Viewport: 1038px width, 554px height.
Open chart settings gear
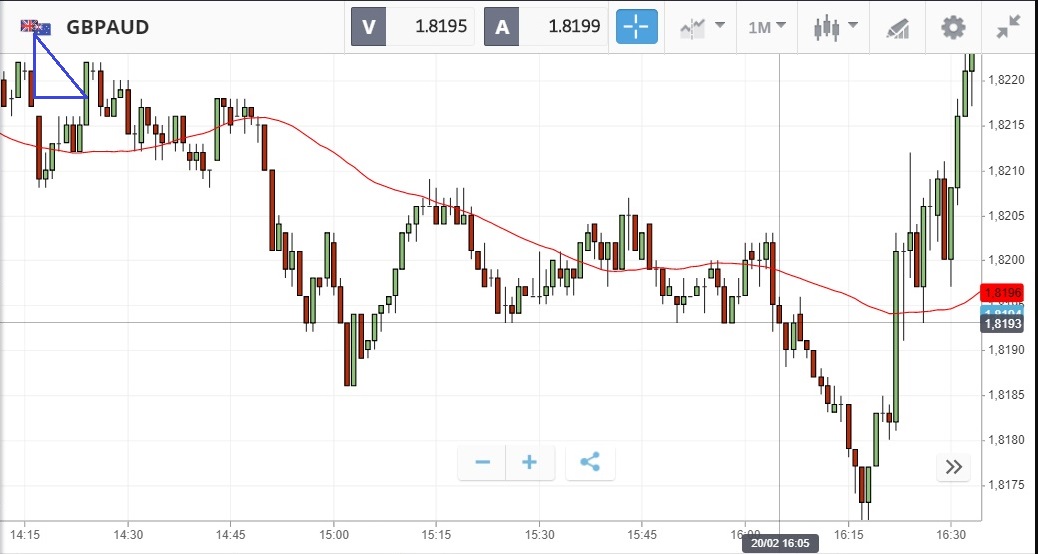tap(954, 27)
